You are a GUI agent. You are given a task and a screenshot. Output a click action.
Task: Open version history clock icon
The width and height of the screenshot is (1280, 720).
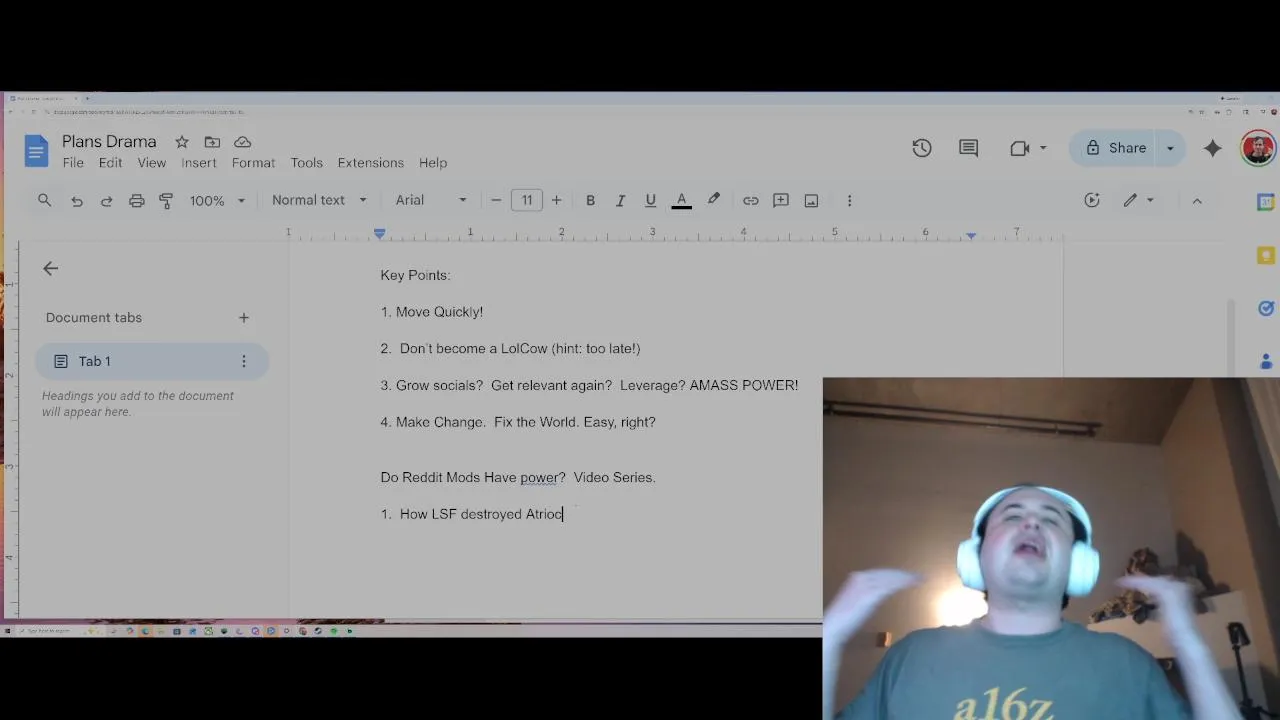(922, 148)
